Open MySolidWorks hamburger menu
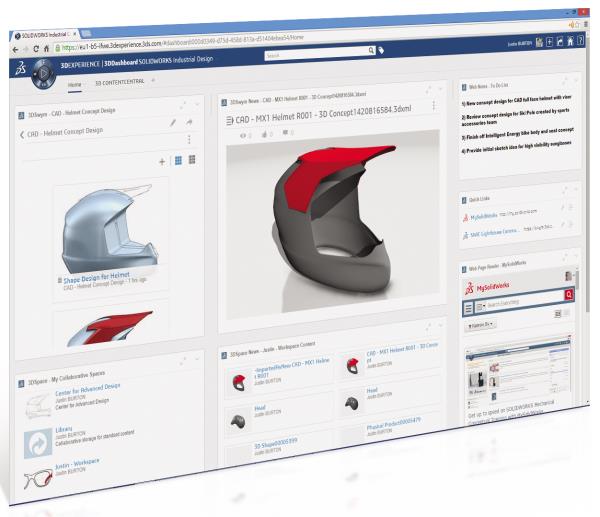Image resolution: width=600 pixels, height=517 pixels. [468, 308]
